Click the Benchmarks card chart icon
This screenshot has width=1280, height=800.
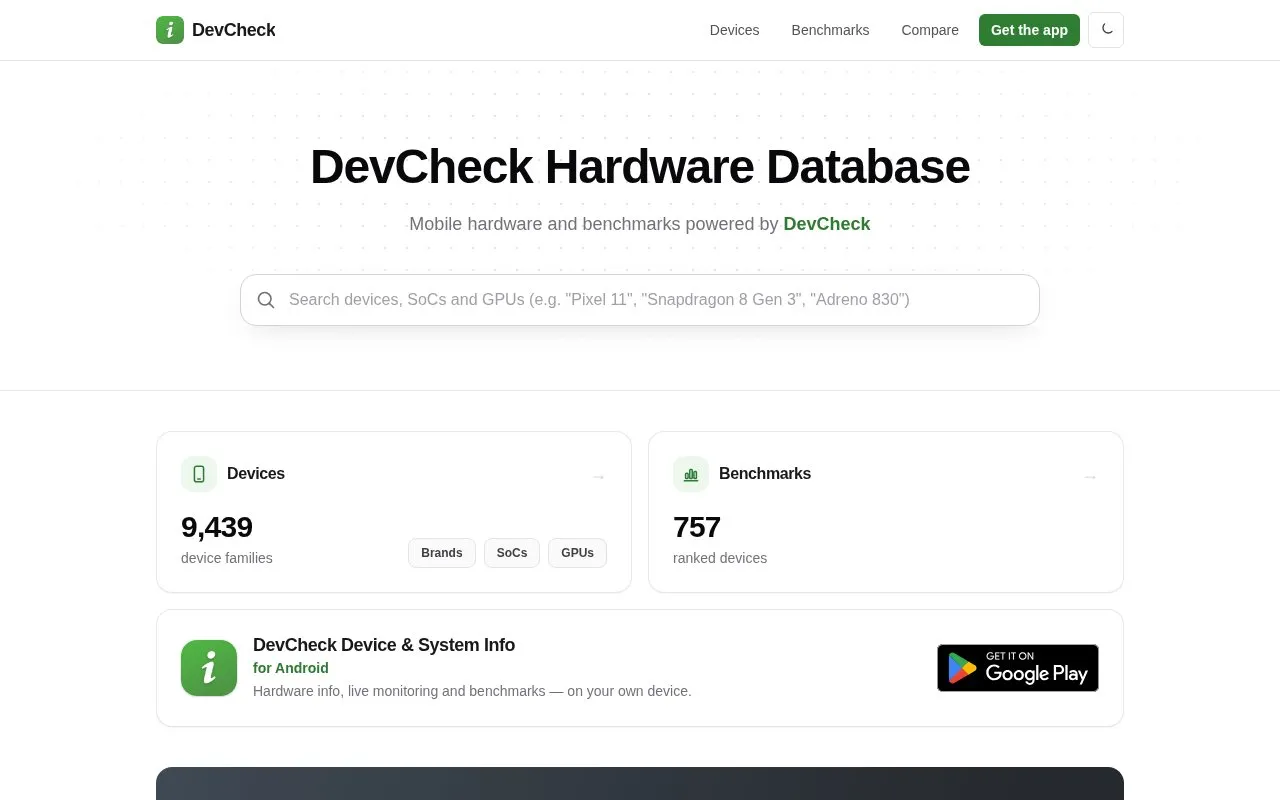(x=691, y=474)
